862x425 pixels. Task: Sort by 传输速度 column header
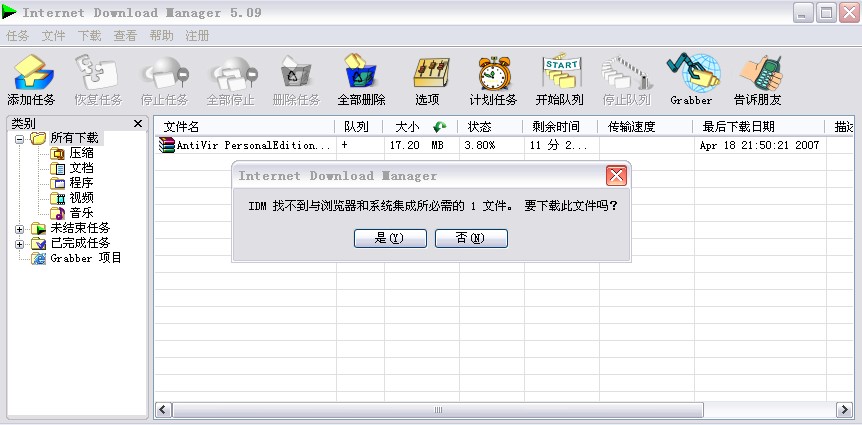click(645, 127)
